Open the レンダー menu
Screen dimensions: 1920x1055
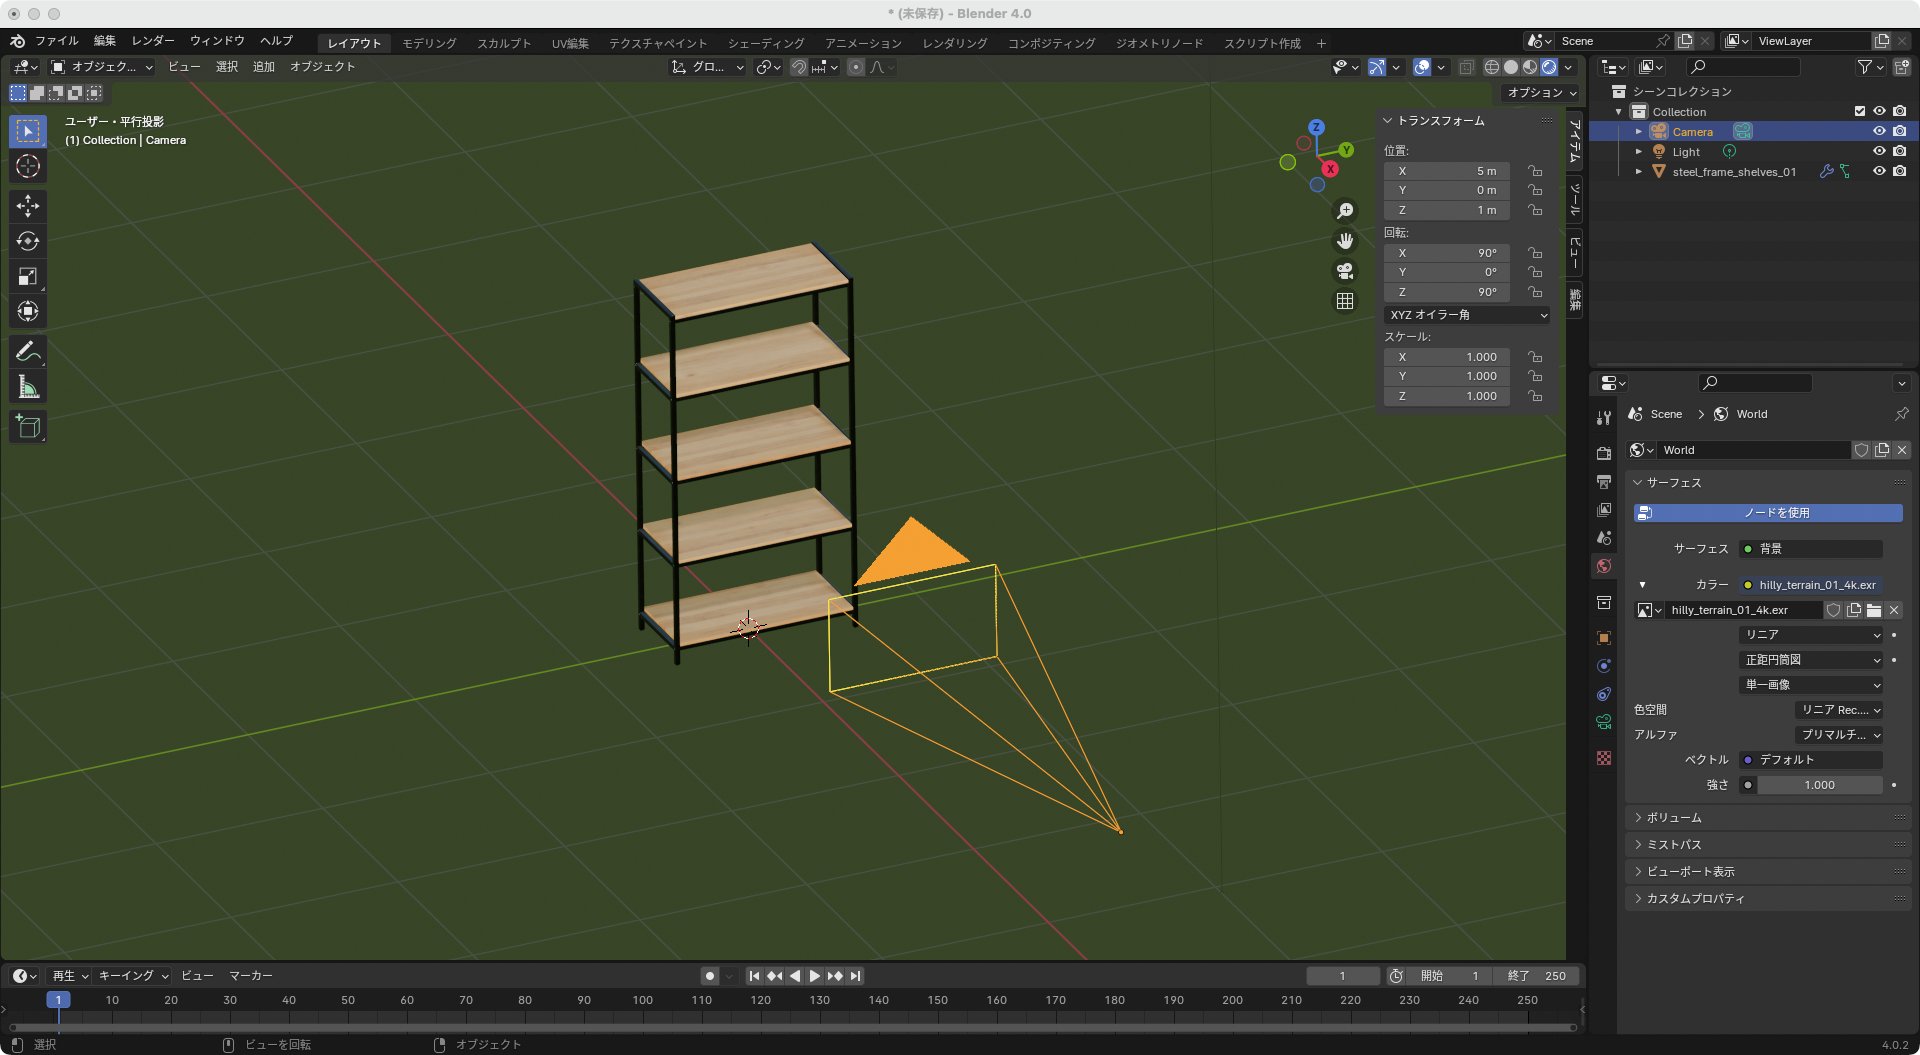tap(153, 41)
